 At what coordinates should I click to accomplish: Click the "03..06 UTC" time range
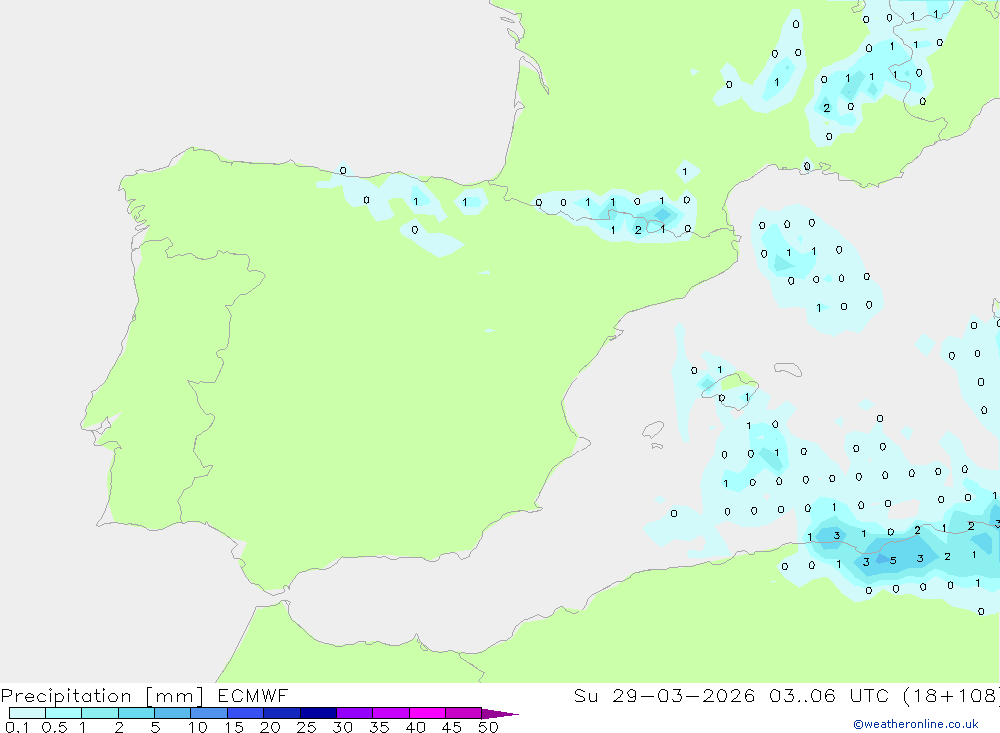tap(828, 695)
